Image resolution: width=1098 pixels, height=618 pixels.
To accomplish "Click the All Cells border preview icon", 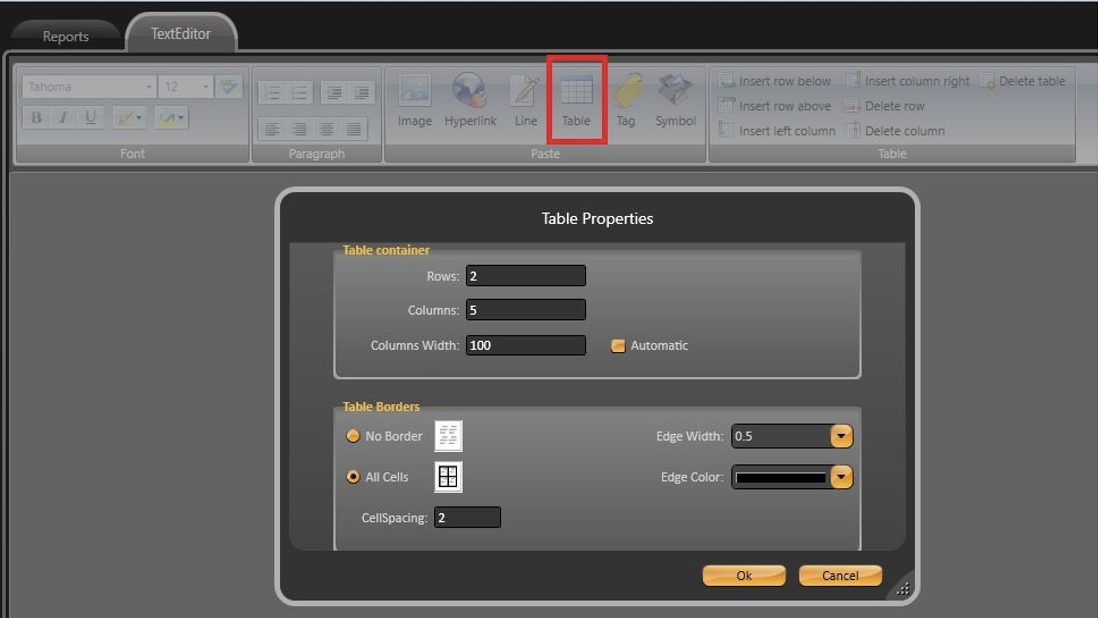I will coord(448,477).
